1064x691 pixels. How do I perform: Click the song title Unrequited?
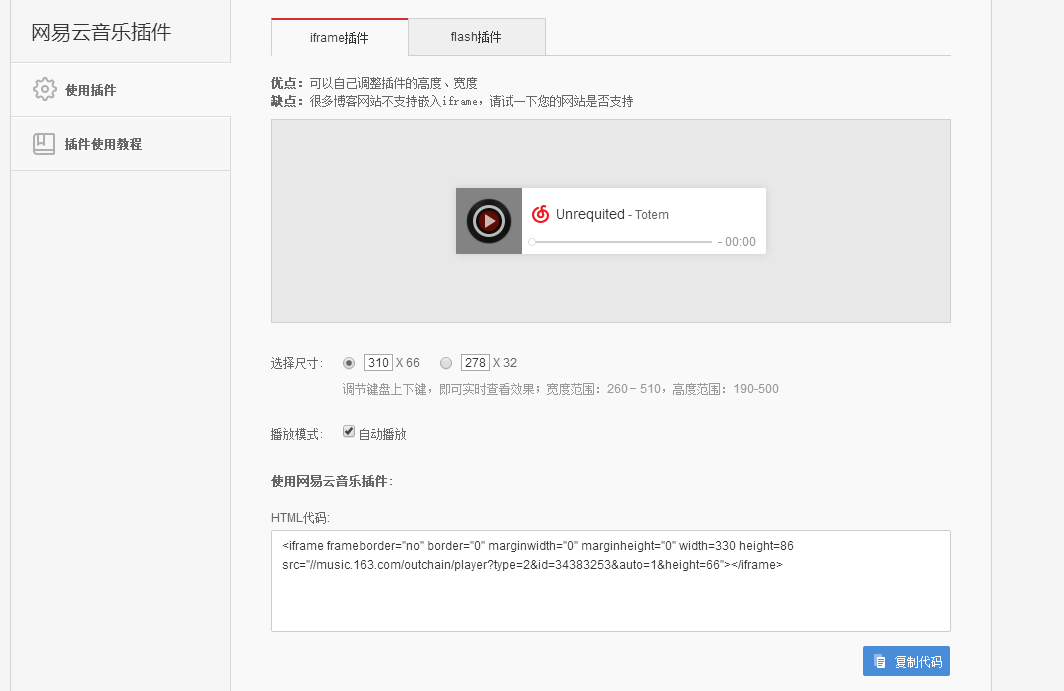(590, 214)
